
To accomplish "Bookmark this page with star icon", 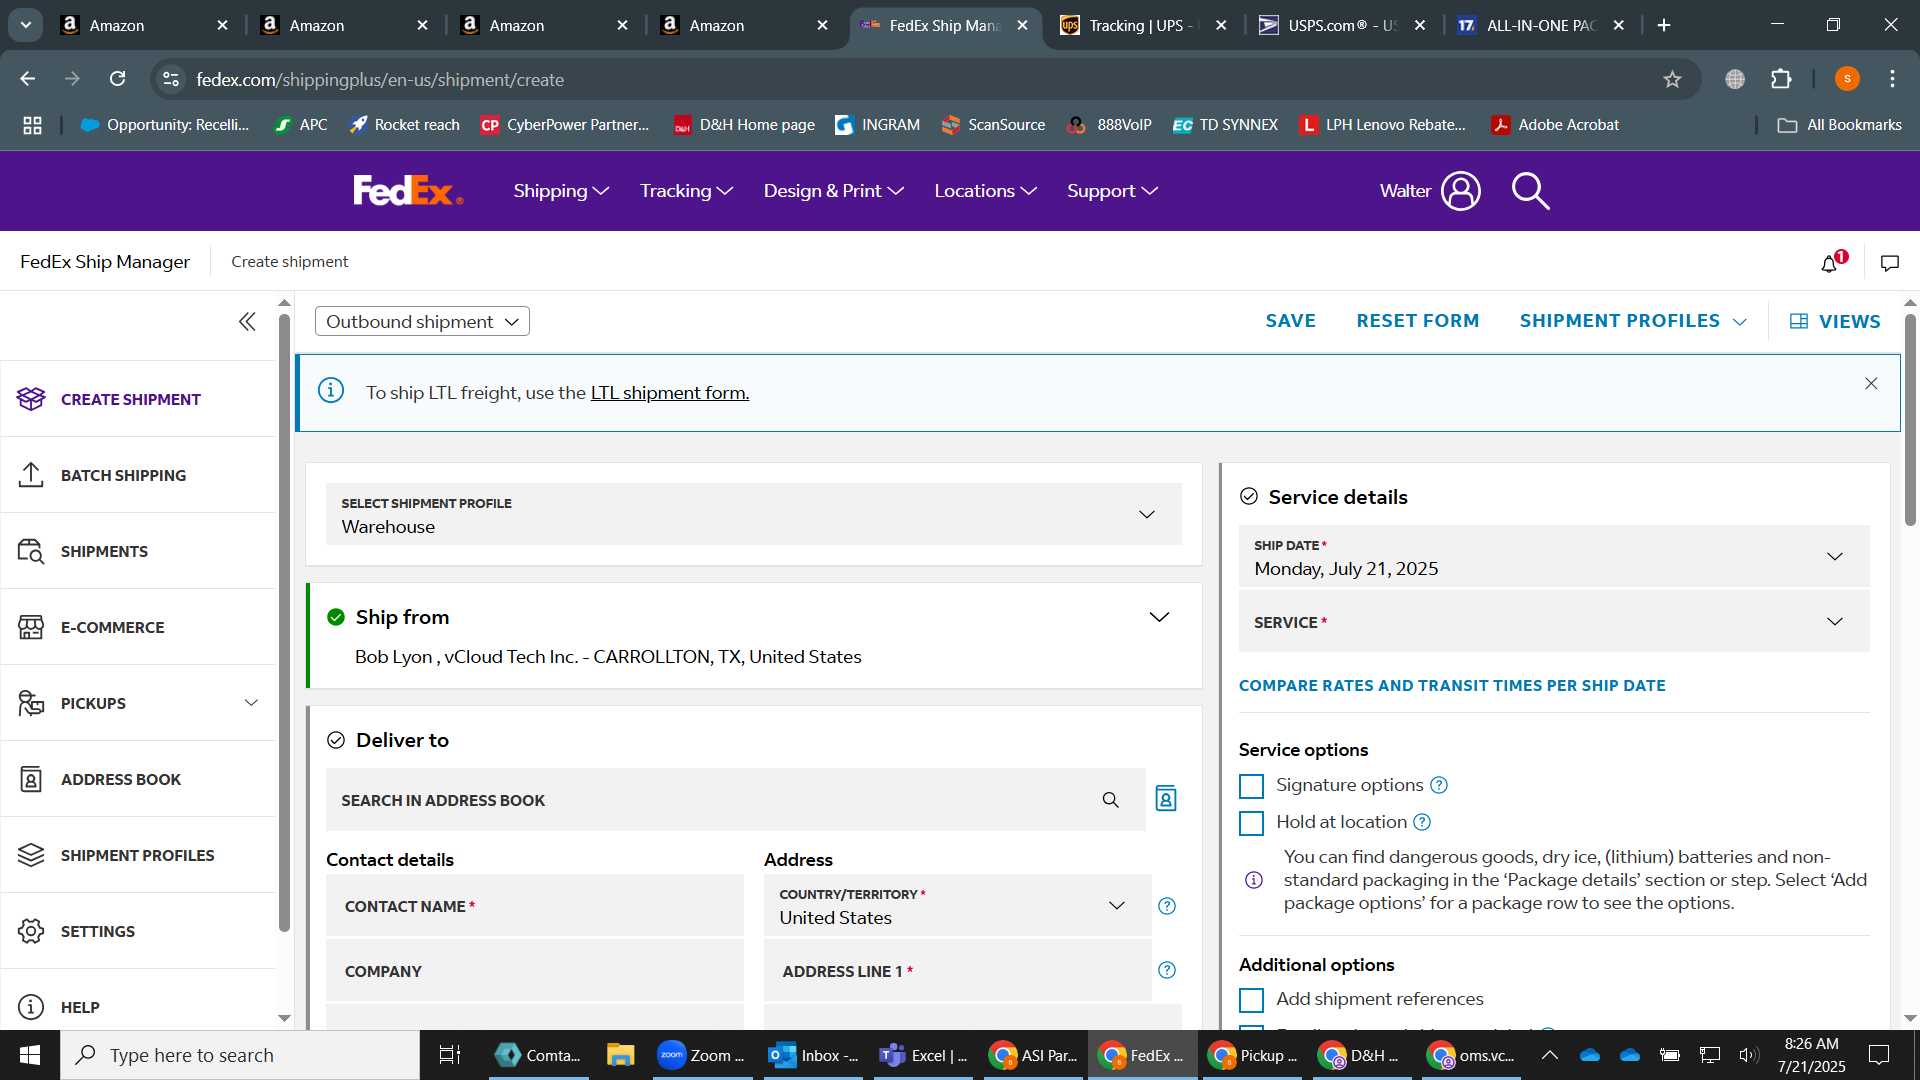I will tap(1672, 79).
